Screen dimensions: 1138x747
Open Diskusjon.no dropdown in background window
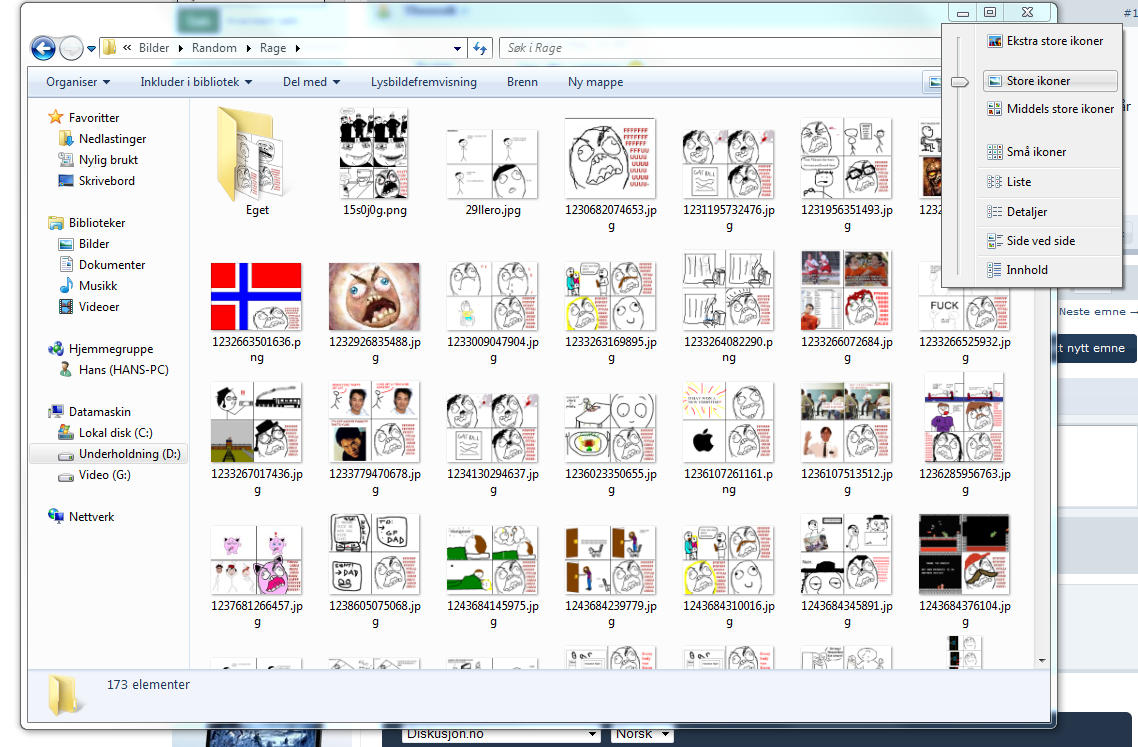click(x=502, y=734)
